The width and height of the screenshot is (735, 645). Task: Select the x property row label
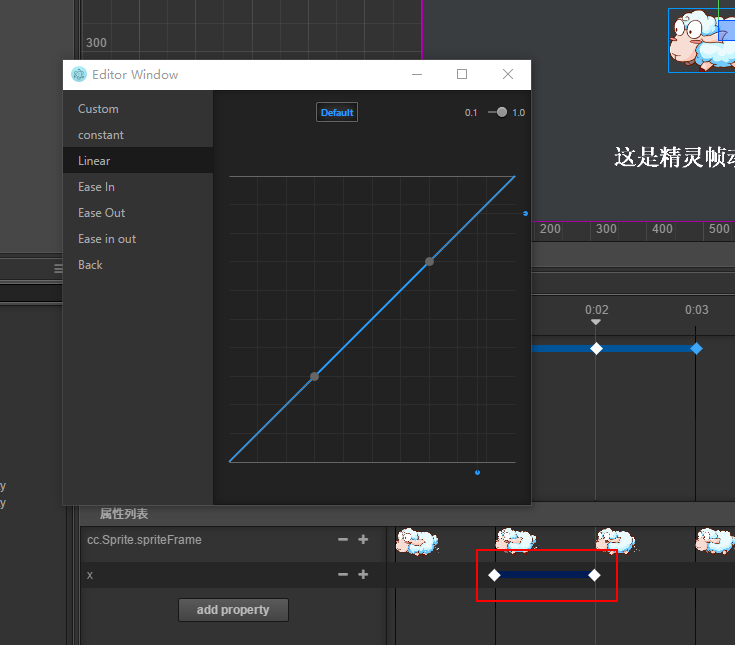[90, 575]
